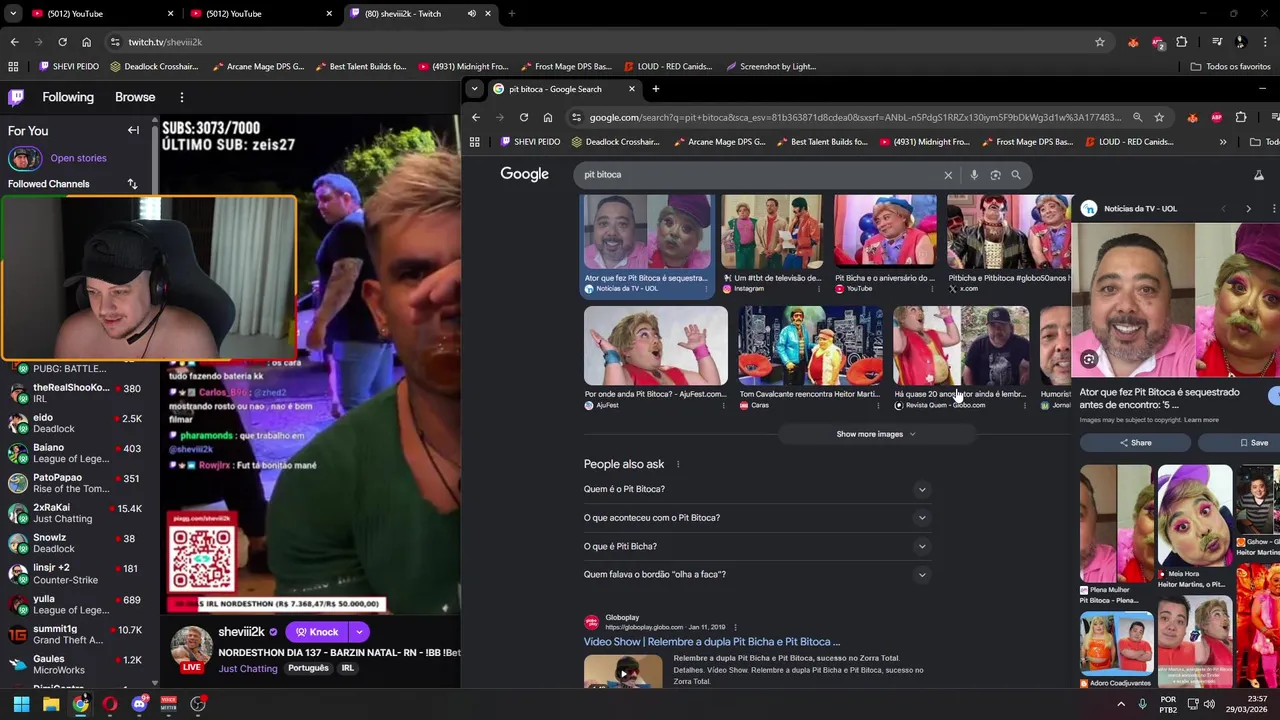1280x720 pixels.
Task: Switch to first YouTube tab
Action: click(x=103, y=13)
